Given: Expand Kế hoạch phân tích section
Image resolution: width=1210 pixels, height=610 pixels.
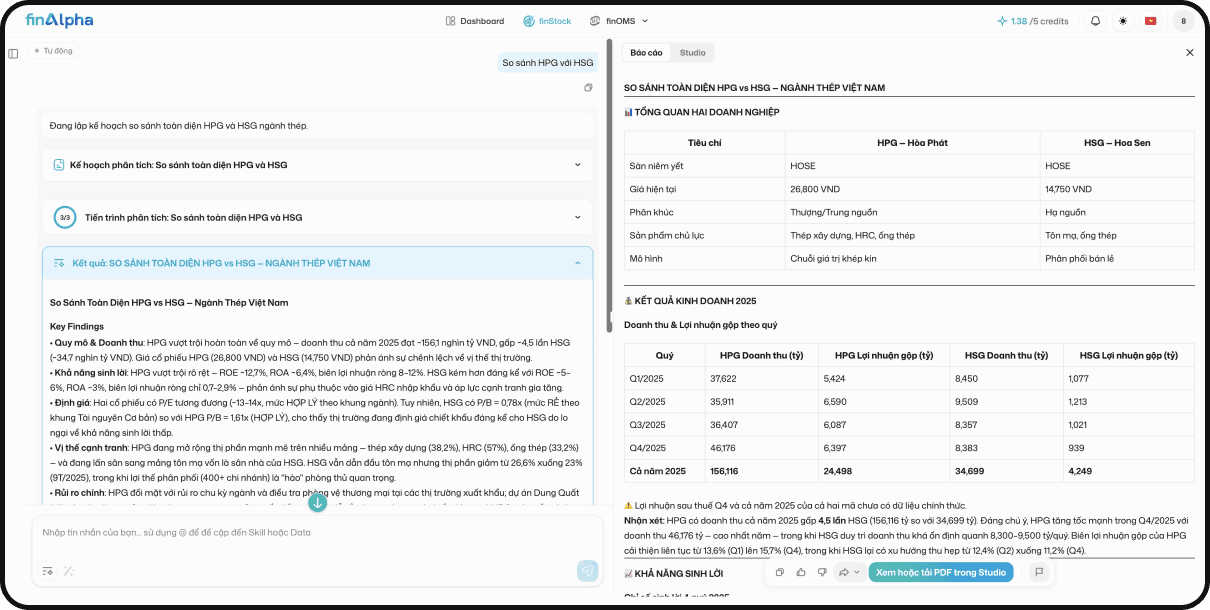Looking at the screenshot, I should [578, 165].
